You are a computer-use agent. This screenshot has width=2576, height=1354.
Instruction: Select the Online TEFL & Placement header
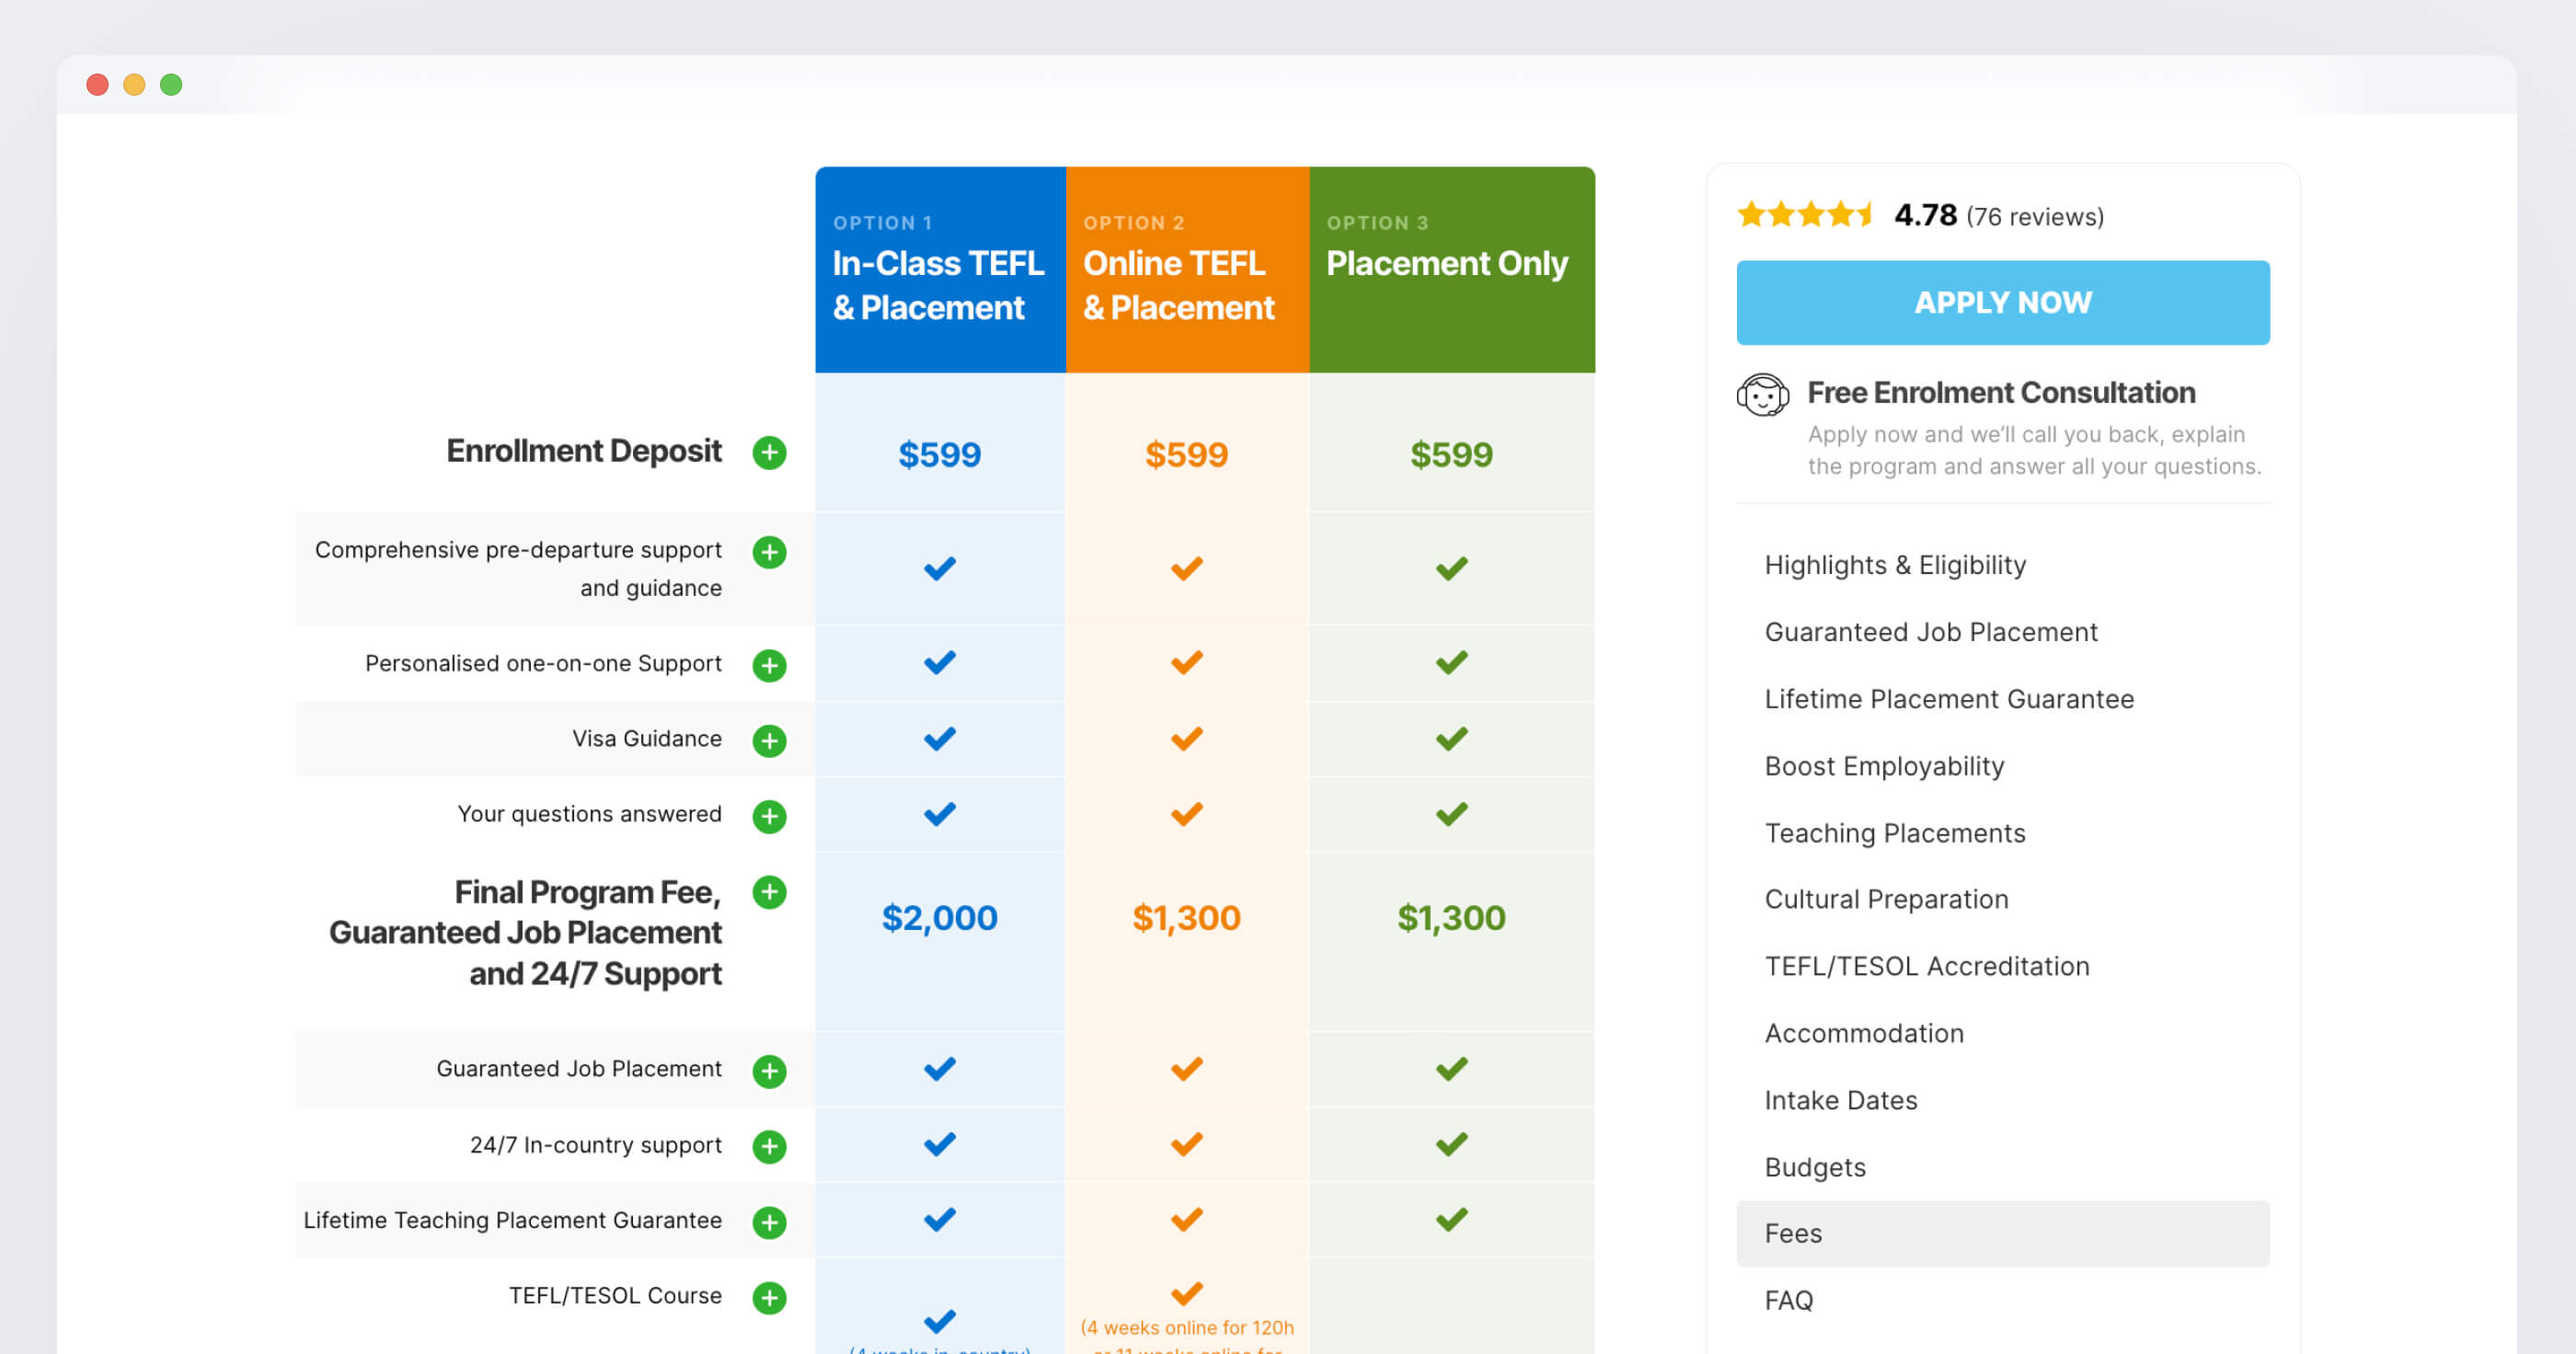pyautogui.click(x=1187, y=270)
